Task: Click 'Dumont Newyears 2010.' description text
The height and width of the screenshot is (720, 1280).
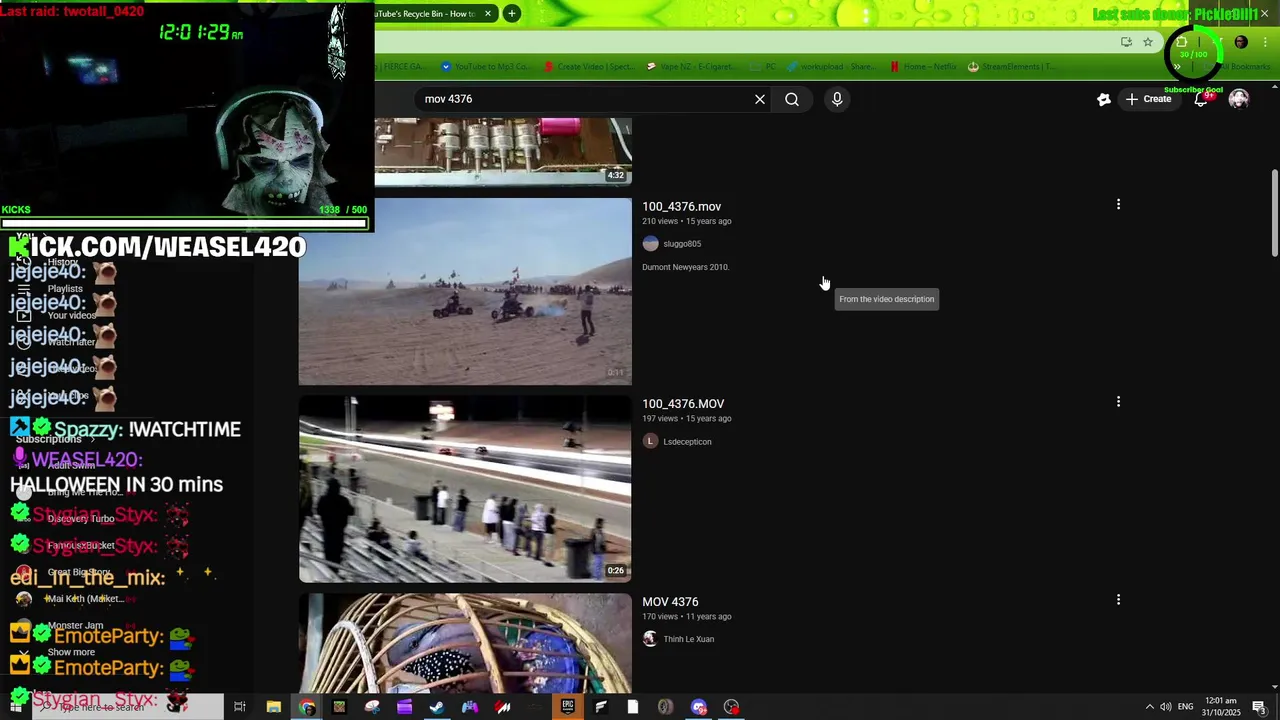Action: point(686,267)
